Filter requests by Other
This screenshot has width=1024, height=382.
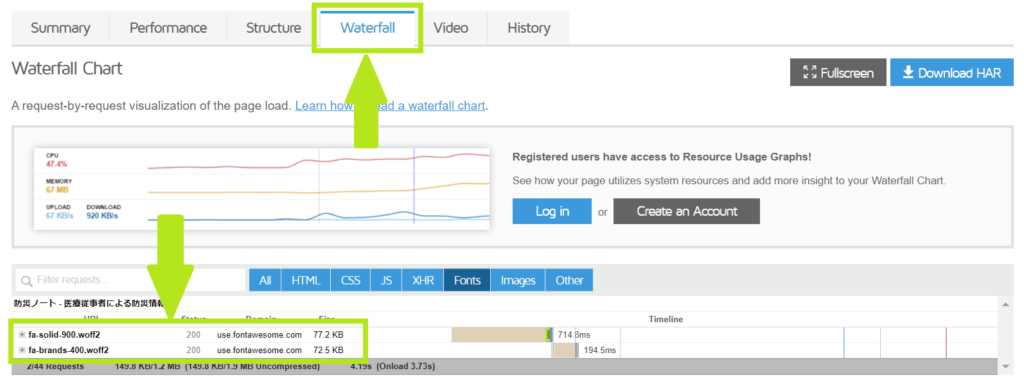coord(569,280)
